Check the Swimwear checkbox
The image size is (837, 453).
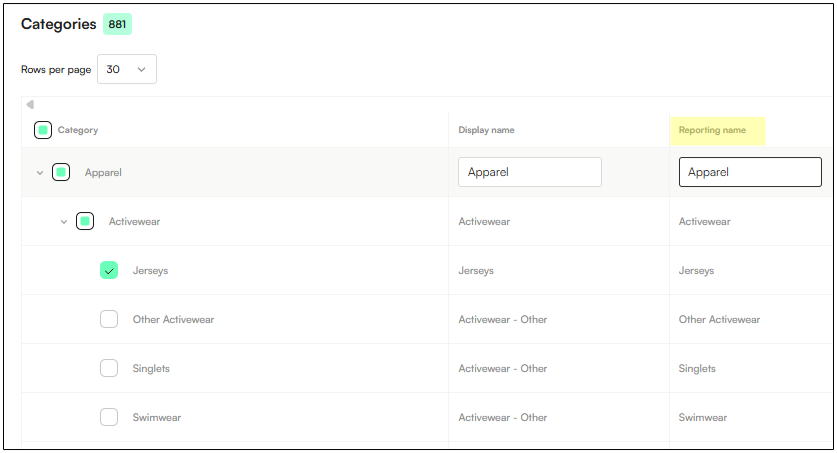[x=109, y=417]
